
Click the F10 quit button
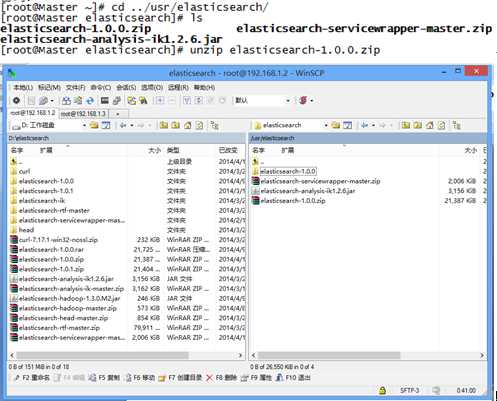tap(293, 378)
